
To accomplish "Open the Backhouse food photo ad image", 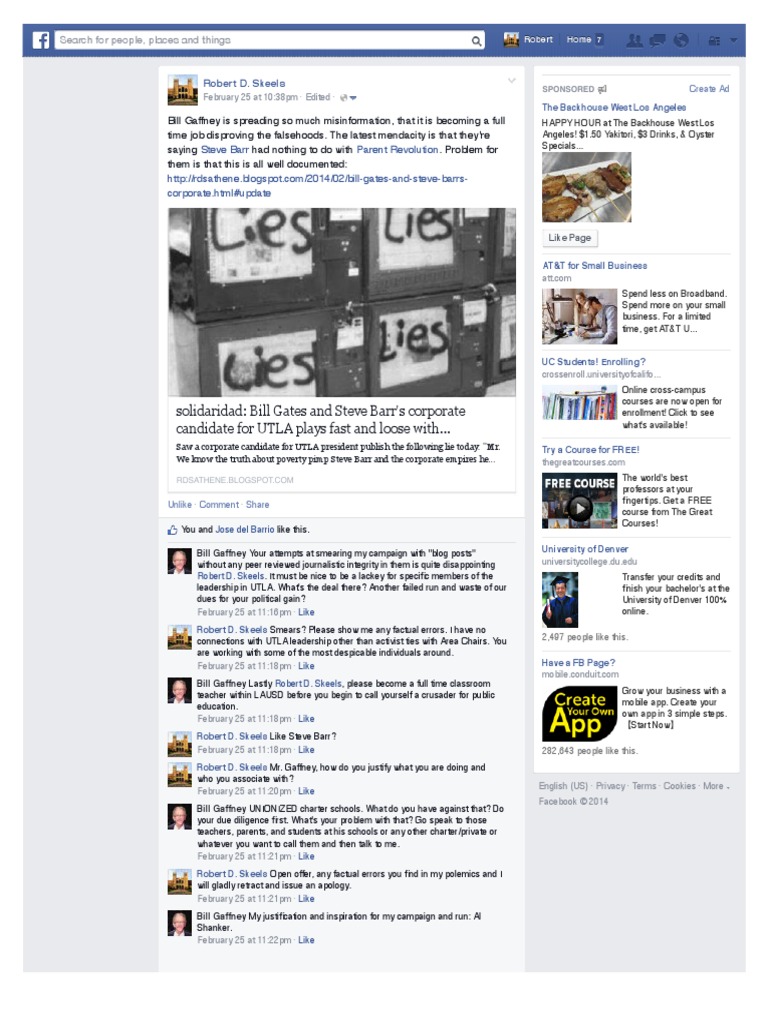I will point(586,187).
